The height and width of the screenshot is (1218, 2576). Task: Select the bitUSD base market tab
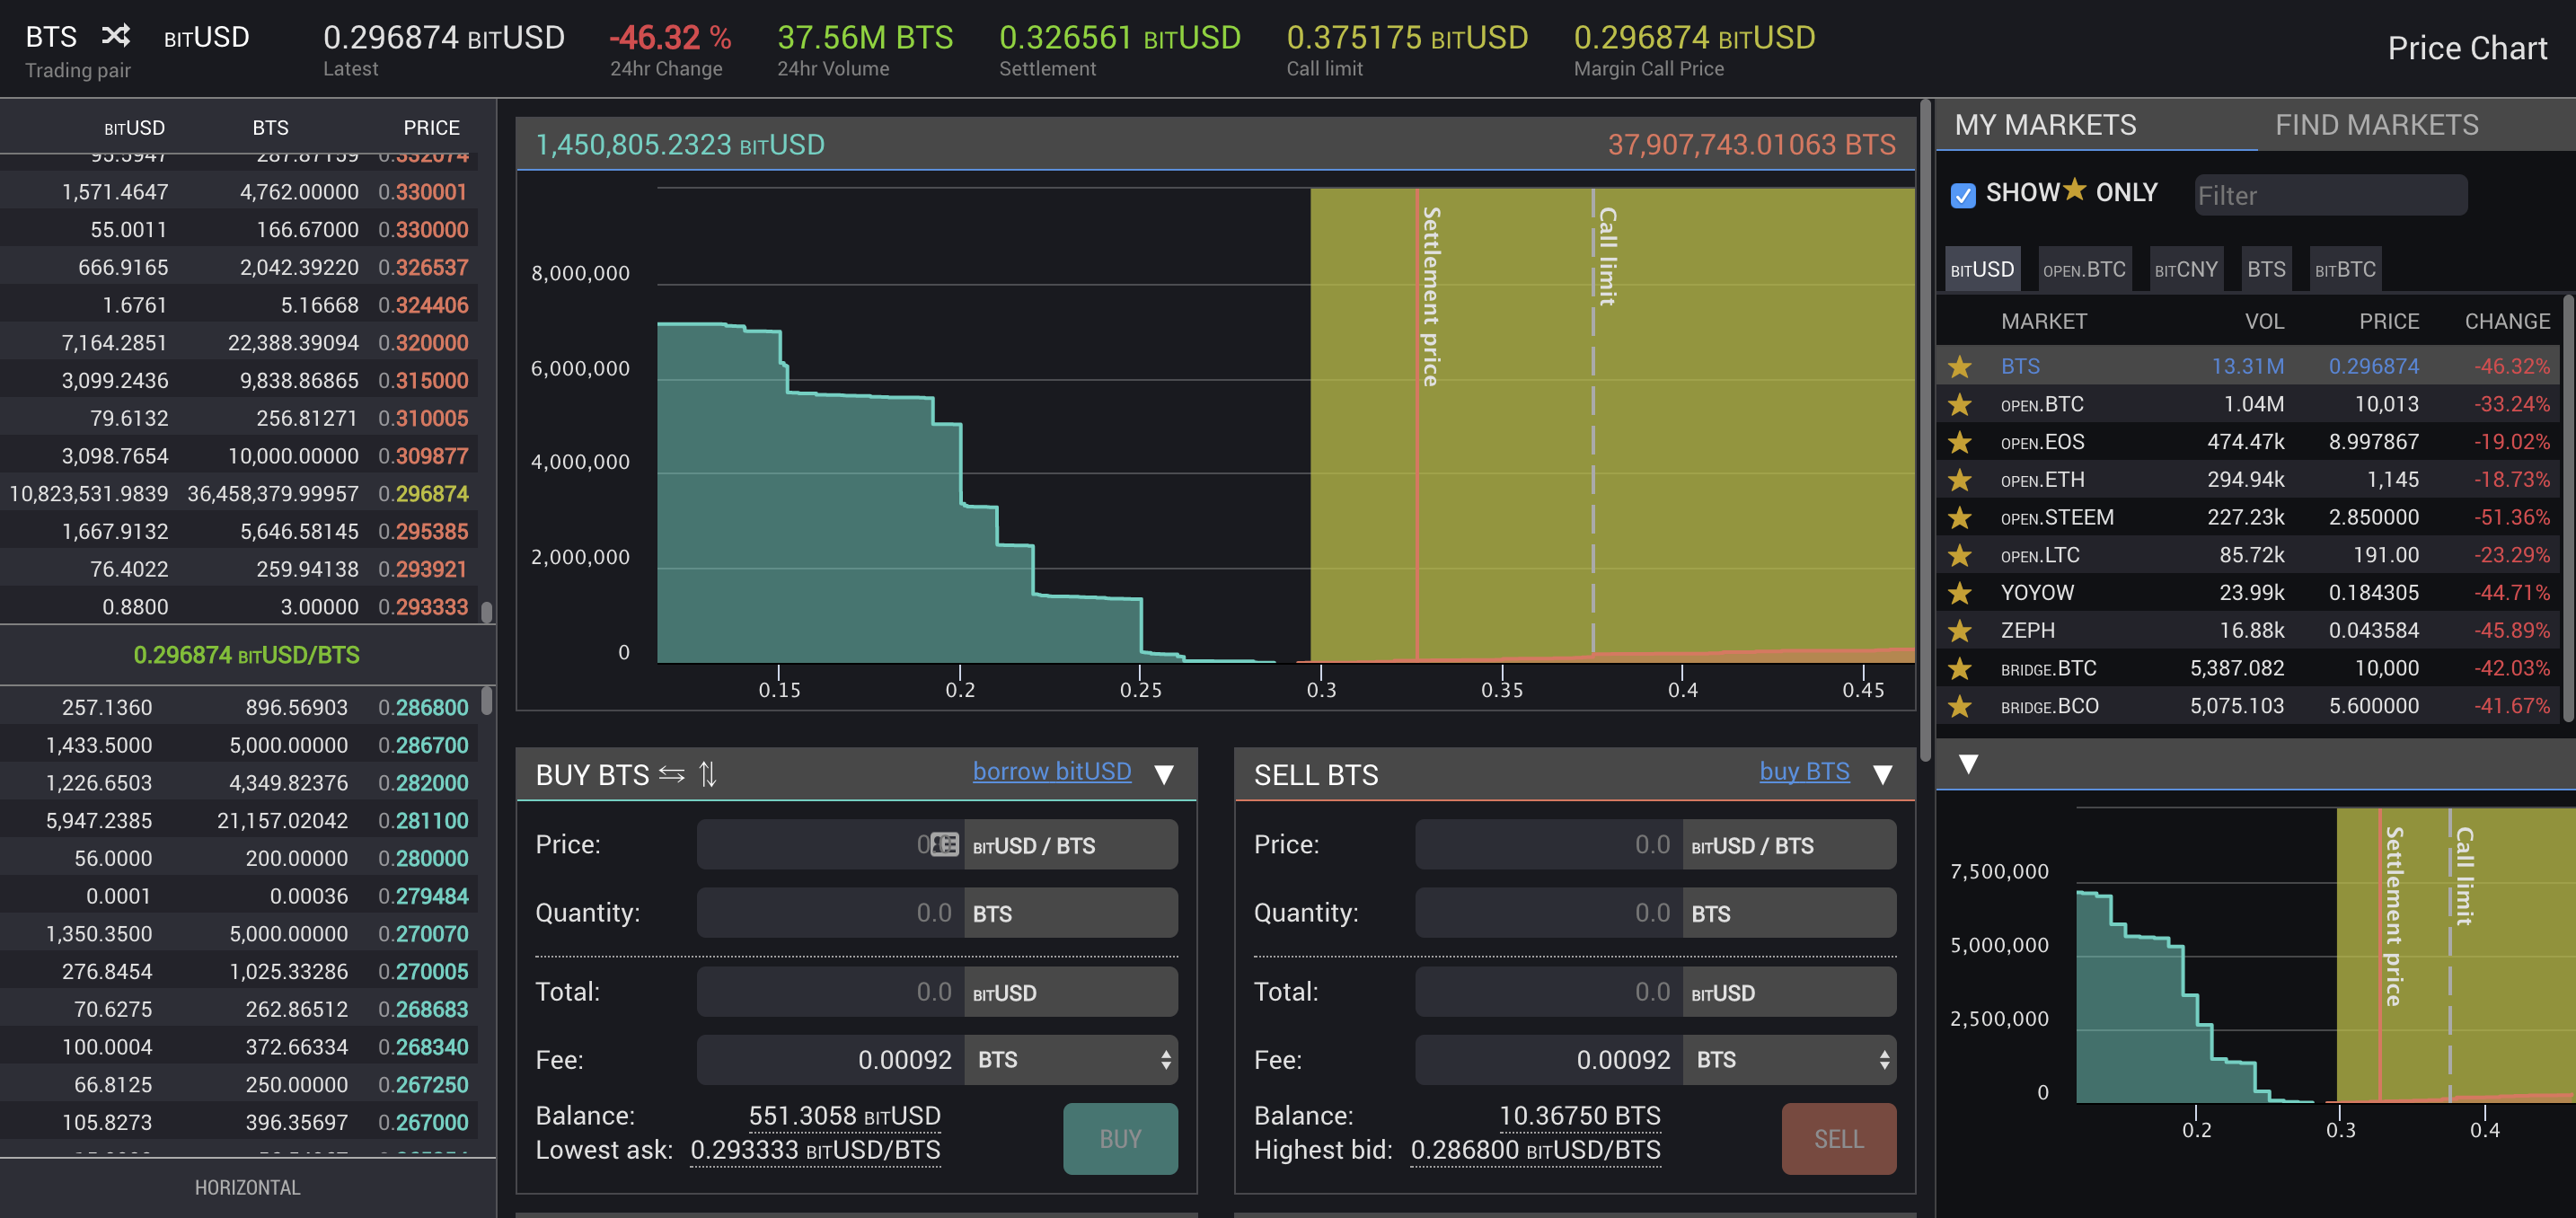(x=1982, y=269)
